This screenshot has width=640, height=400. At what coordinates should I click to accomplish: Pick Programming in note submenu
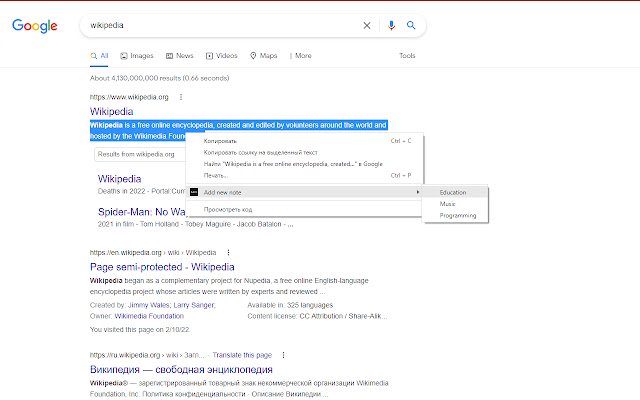pos(455,216)
